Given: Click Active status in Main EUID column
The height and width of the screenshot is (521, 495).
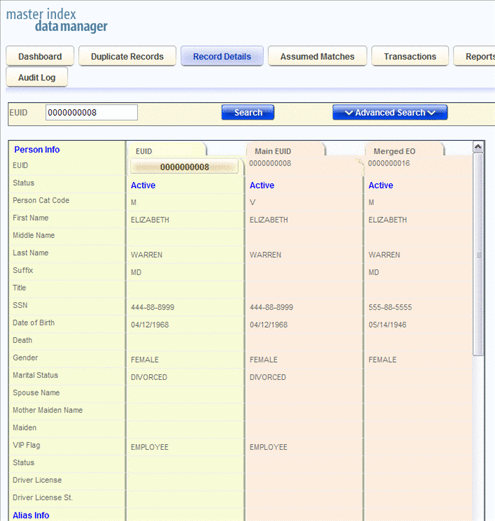Looking at the screenshot, I should 262,185.
